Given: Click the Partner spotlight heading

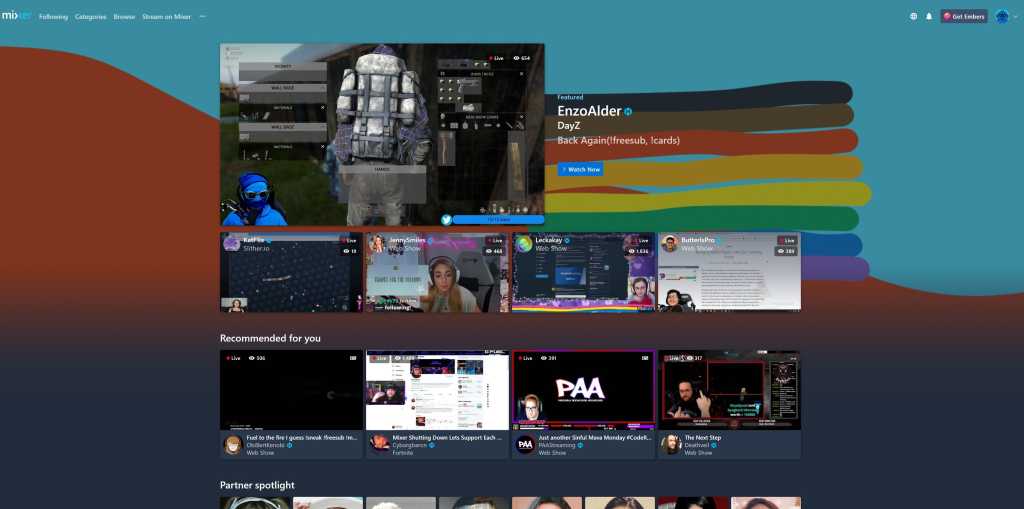Looking at the screenshot, I should pyautogui.click(x=257, y=485).
